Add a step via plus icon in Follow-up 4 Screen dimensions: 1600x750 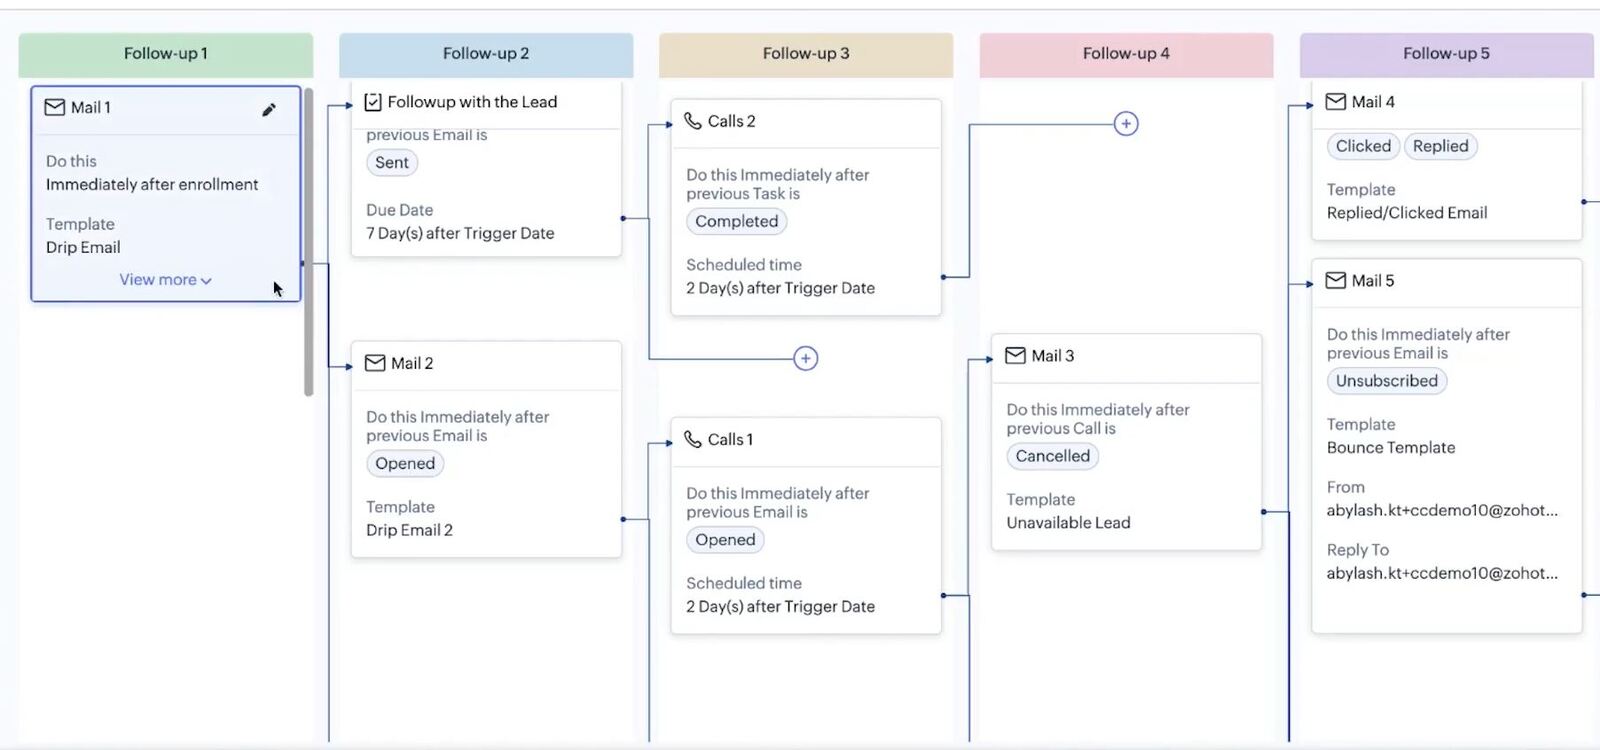tap(1126, 124)
